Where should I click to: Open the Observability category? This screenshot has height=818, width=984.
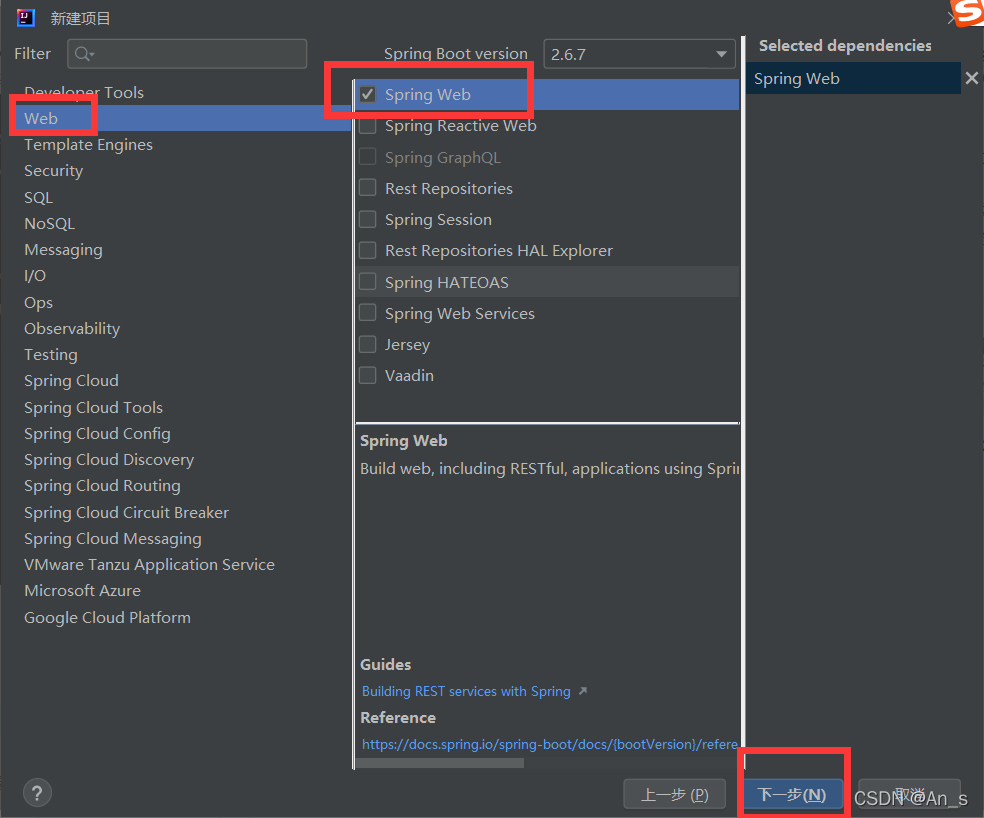[72, 328]
